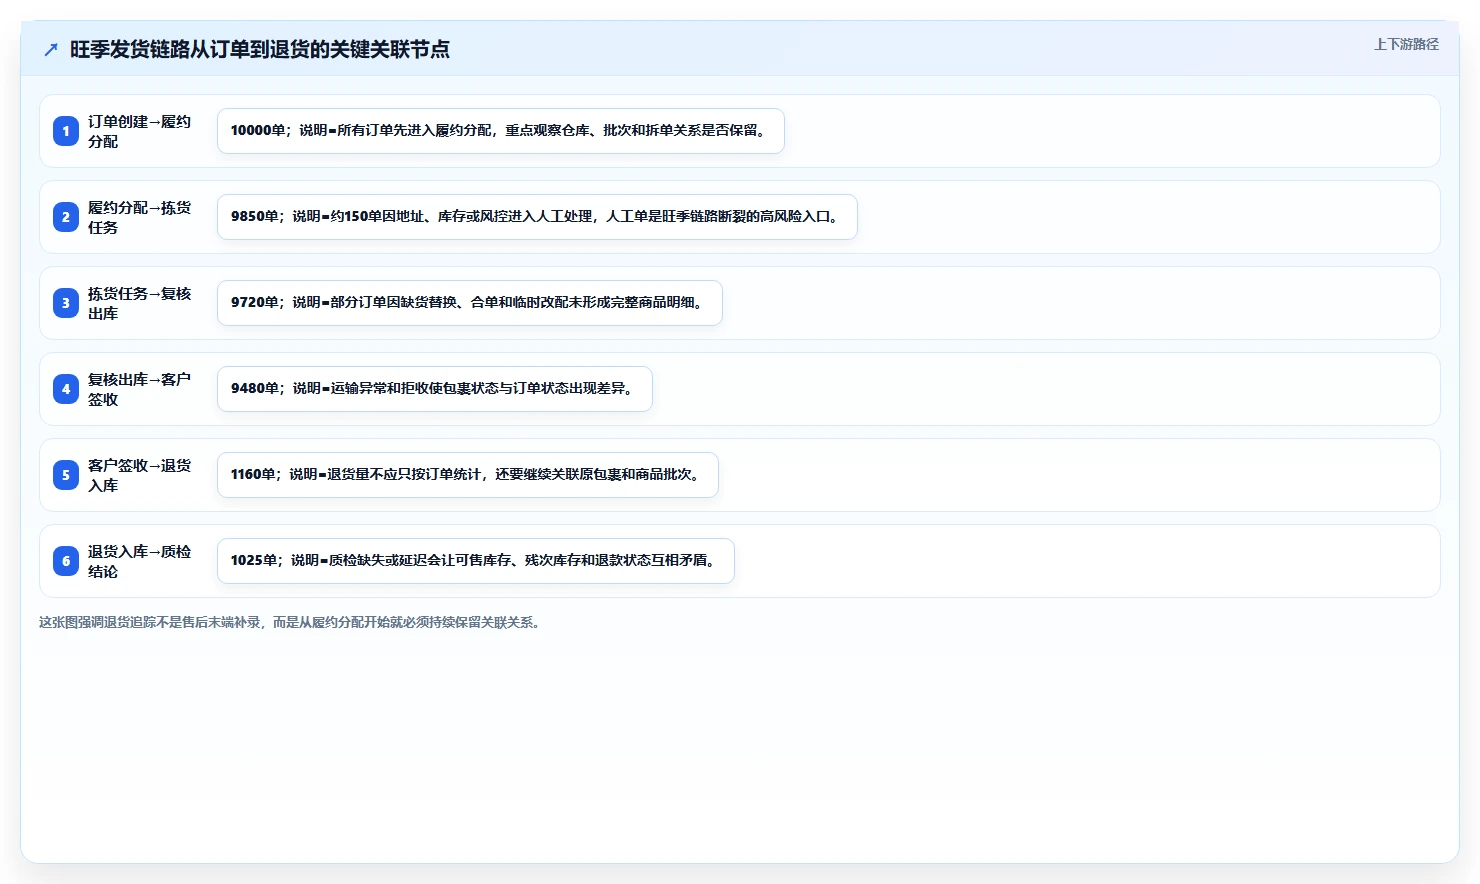Click the arrow icon beside the panel title
This screenshot has width=1480, height=884.
point(51,49)
